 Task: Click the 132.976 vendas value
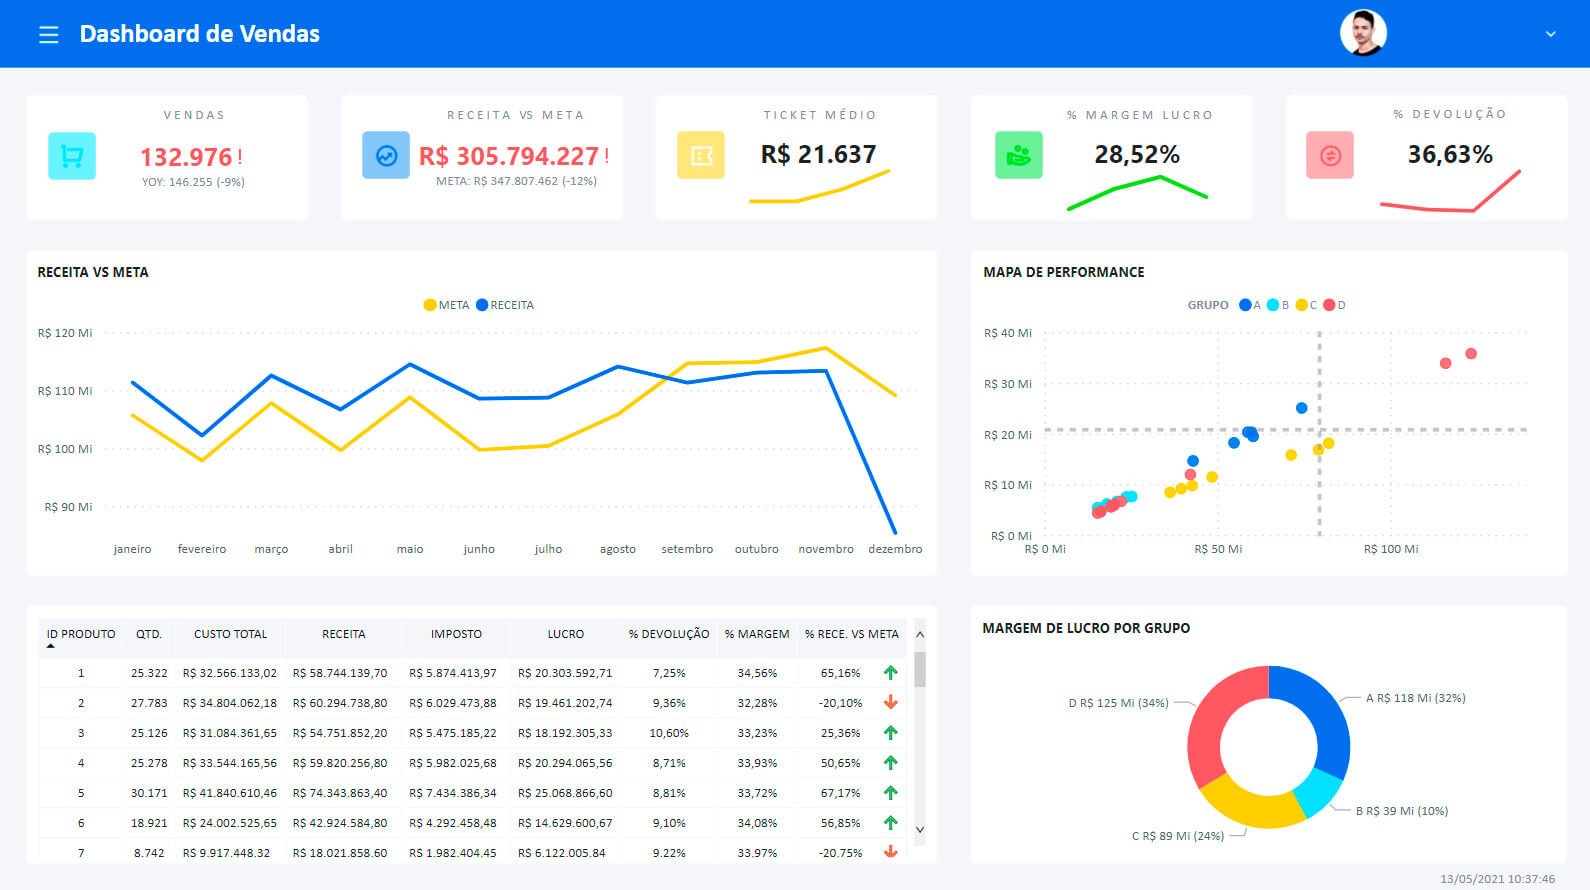186,158
